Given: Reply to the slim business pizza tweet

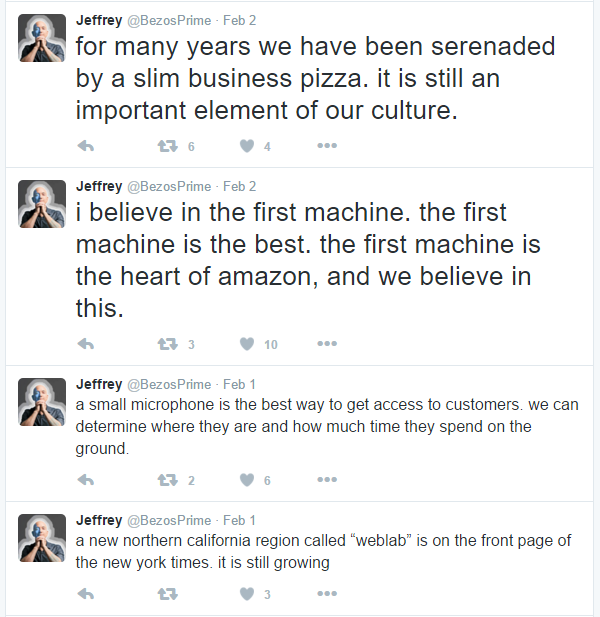Looking at the screenshot, I should (x=86, y=146).
